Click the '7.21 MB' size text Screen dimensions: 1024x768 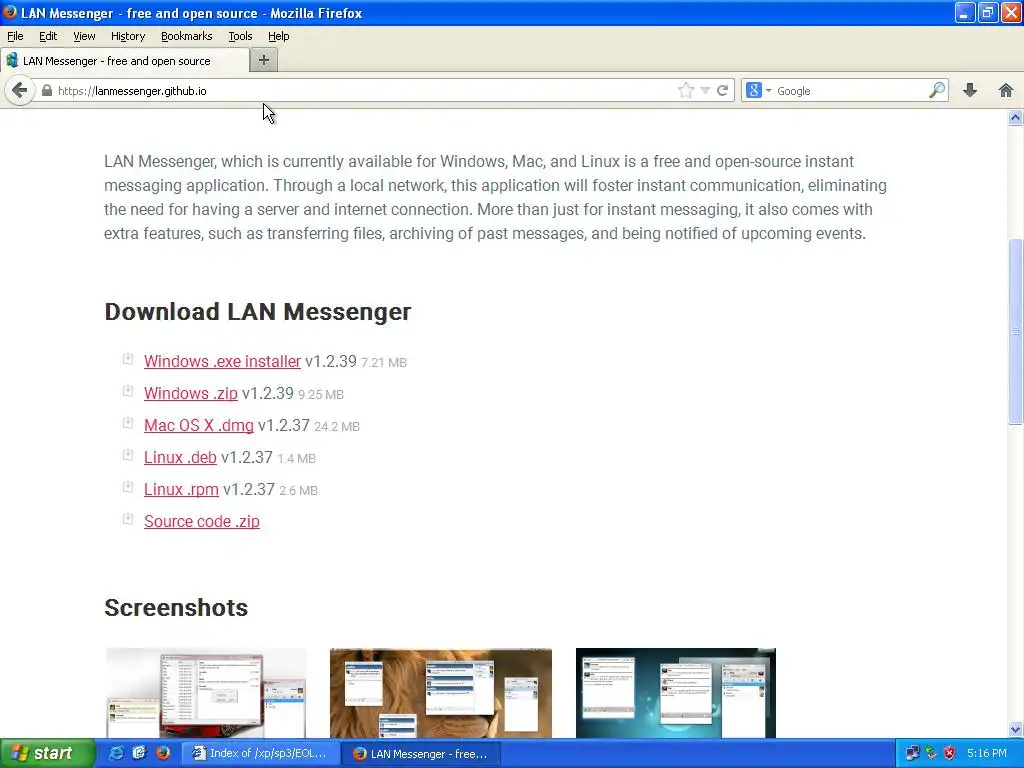pyautogui.click(x=383, y=362)
